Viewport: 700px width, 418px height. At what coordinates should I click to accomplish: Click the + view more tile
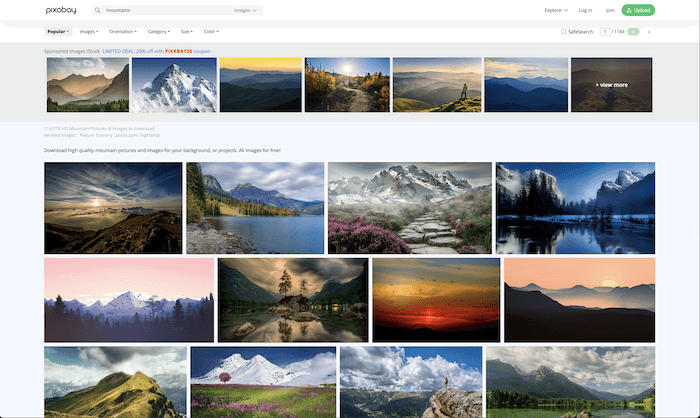pos(611,85)
